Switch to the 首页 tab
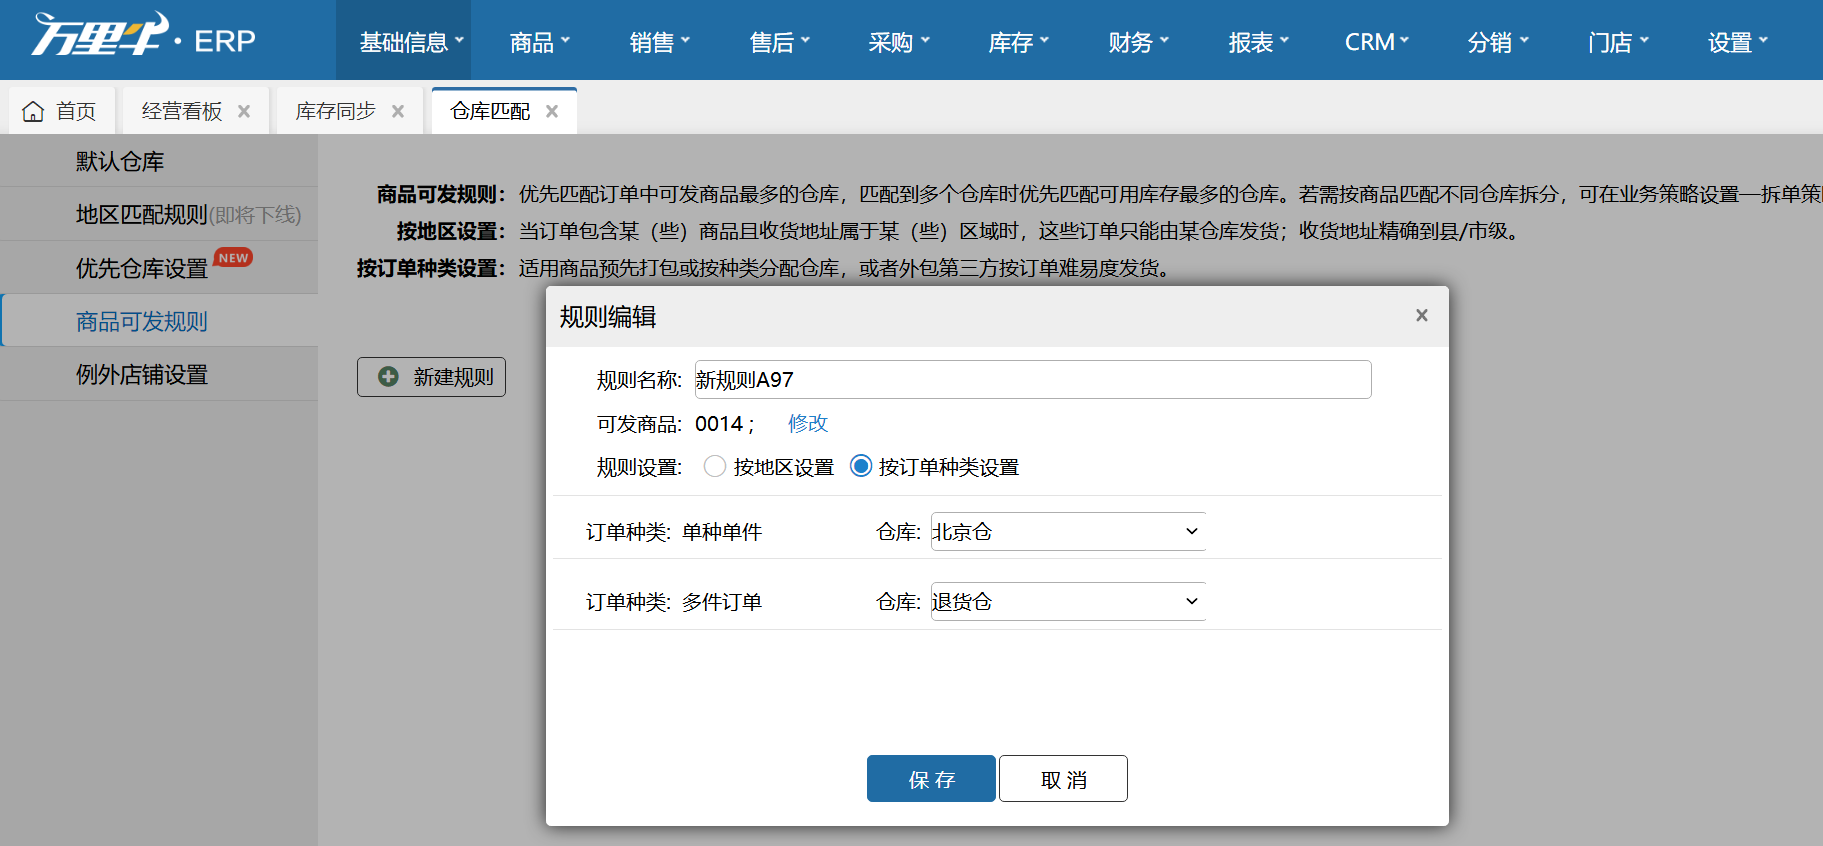The width and height of the screenshot is (1823, 846). click(62, 111)
